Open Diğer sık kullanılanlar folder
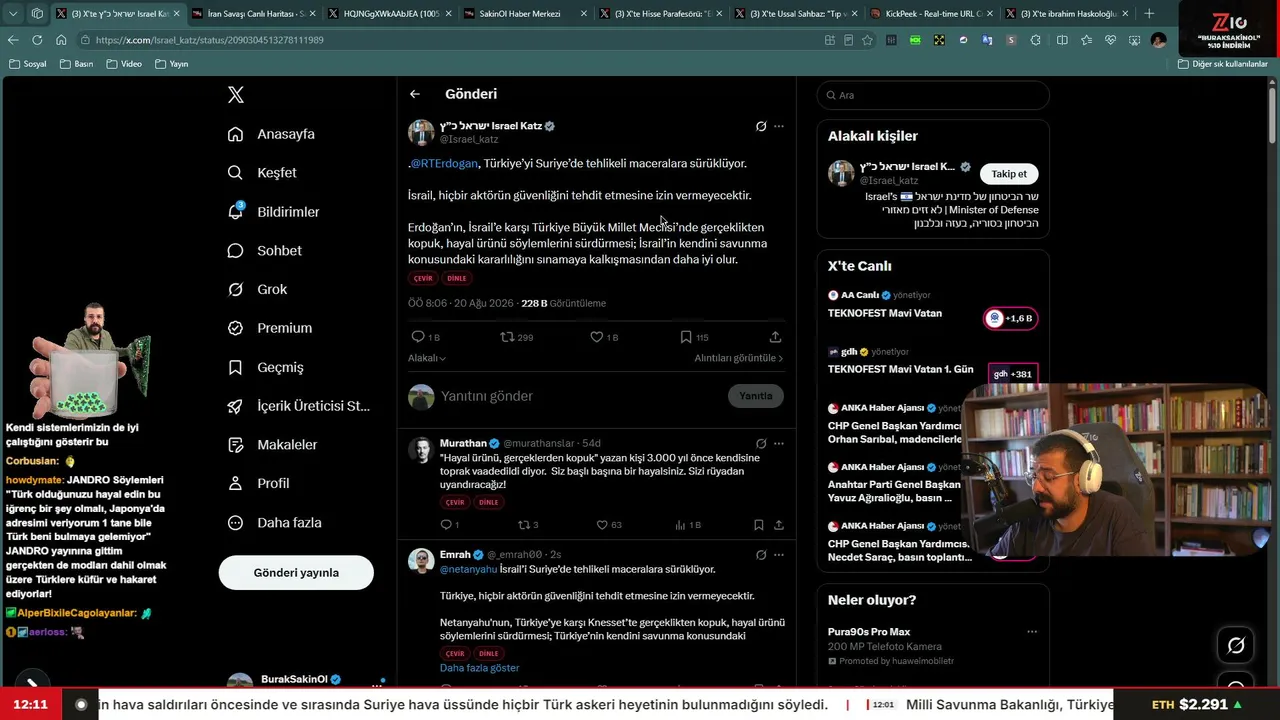Viewport: 1280px width, 720px height. (1223, 64)
